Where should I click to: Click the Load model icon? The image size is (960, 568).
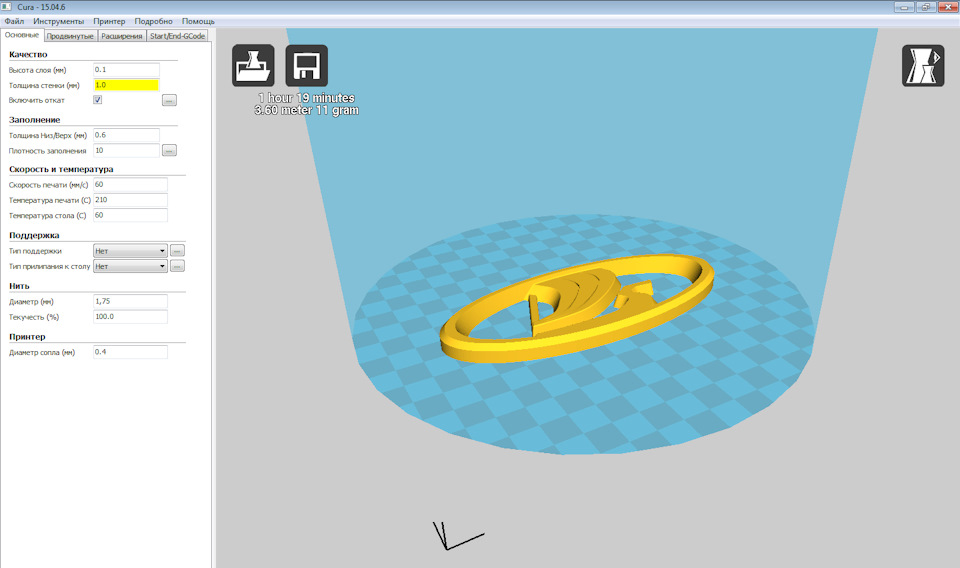coord(253,65)
